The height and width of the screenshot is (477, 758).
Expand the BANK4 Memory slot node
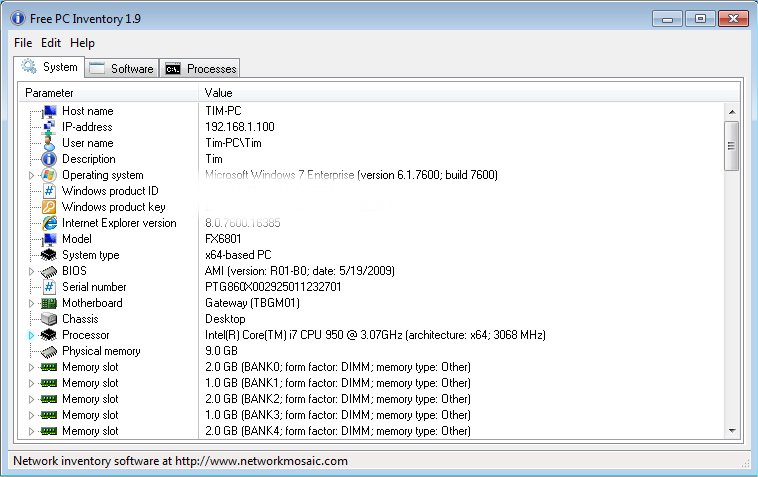31,431
